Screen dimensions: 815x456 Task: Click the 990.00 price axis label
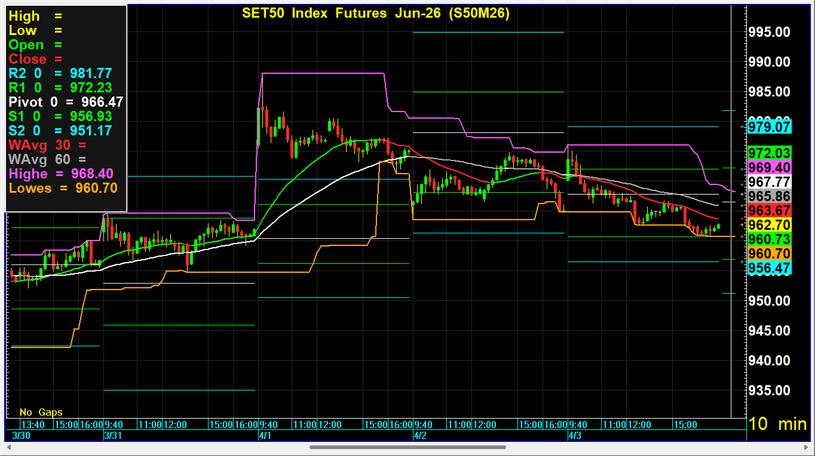click(x=770, y=62)
